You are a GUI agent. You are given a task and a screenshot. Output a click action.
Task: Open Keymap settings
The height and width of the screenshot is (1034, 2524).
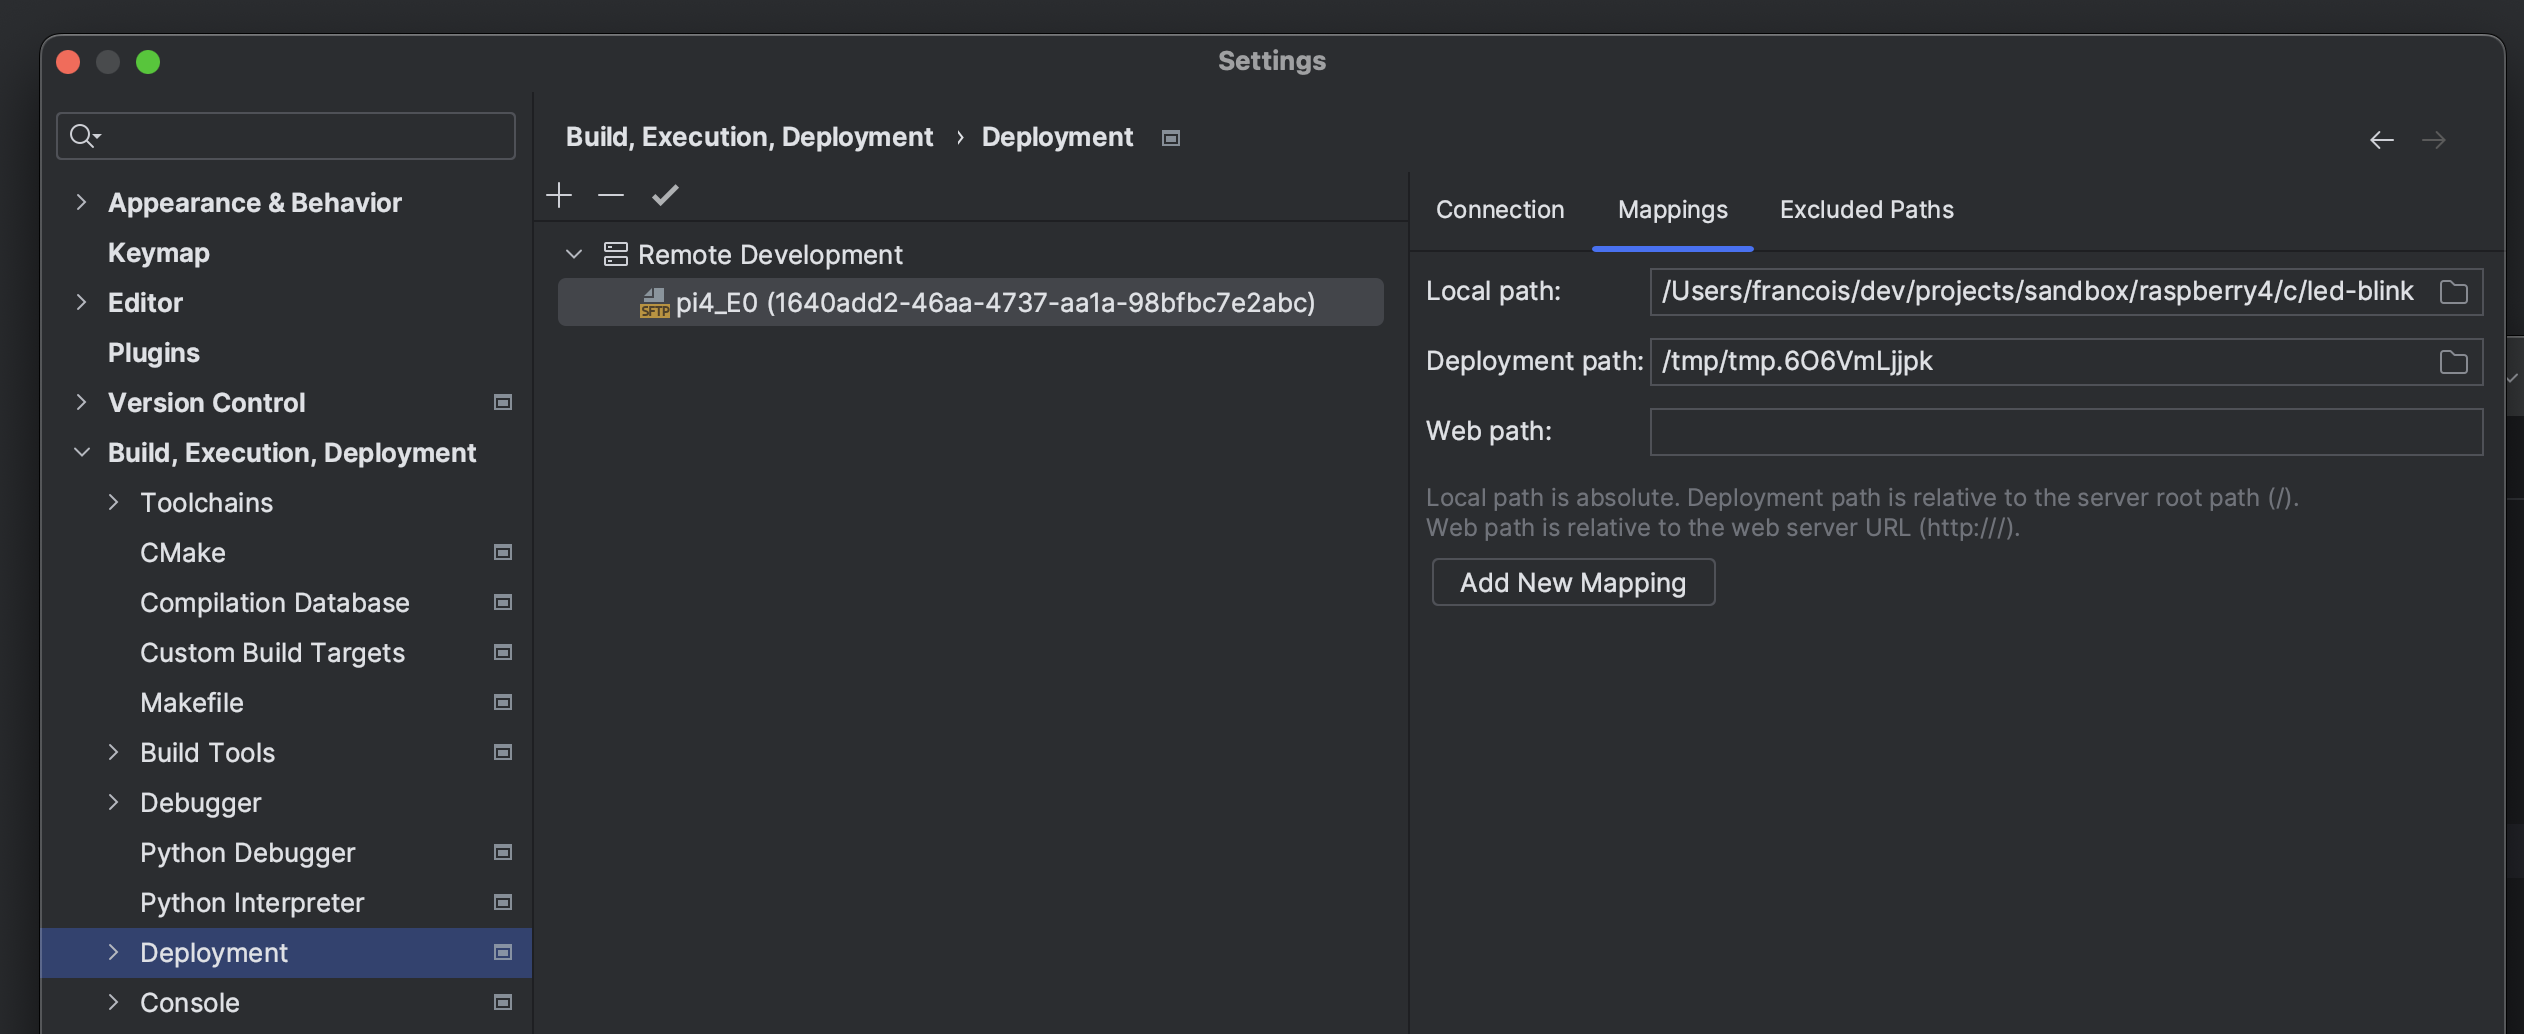[159, 252]
